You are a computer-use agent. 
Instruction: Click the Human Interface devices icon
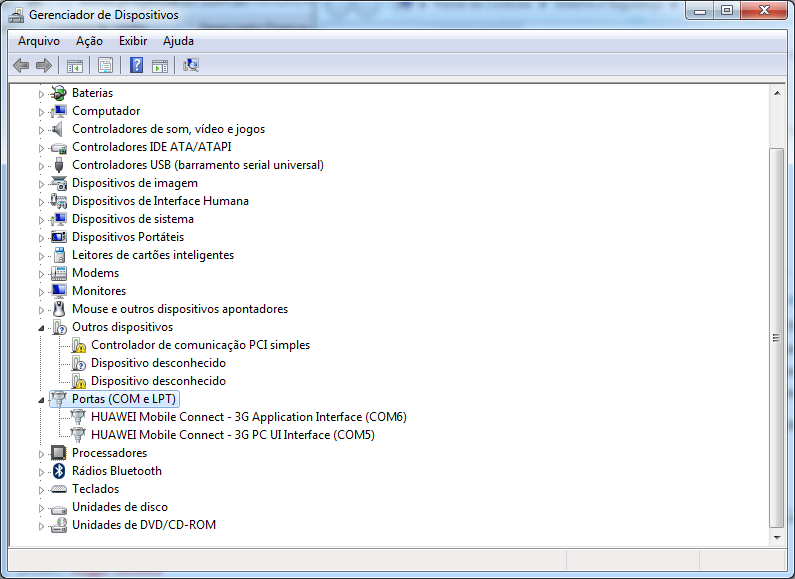[59, 201]
